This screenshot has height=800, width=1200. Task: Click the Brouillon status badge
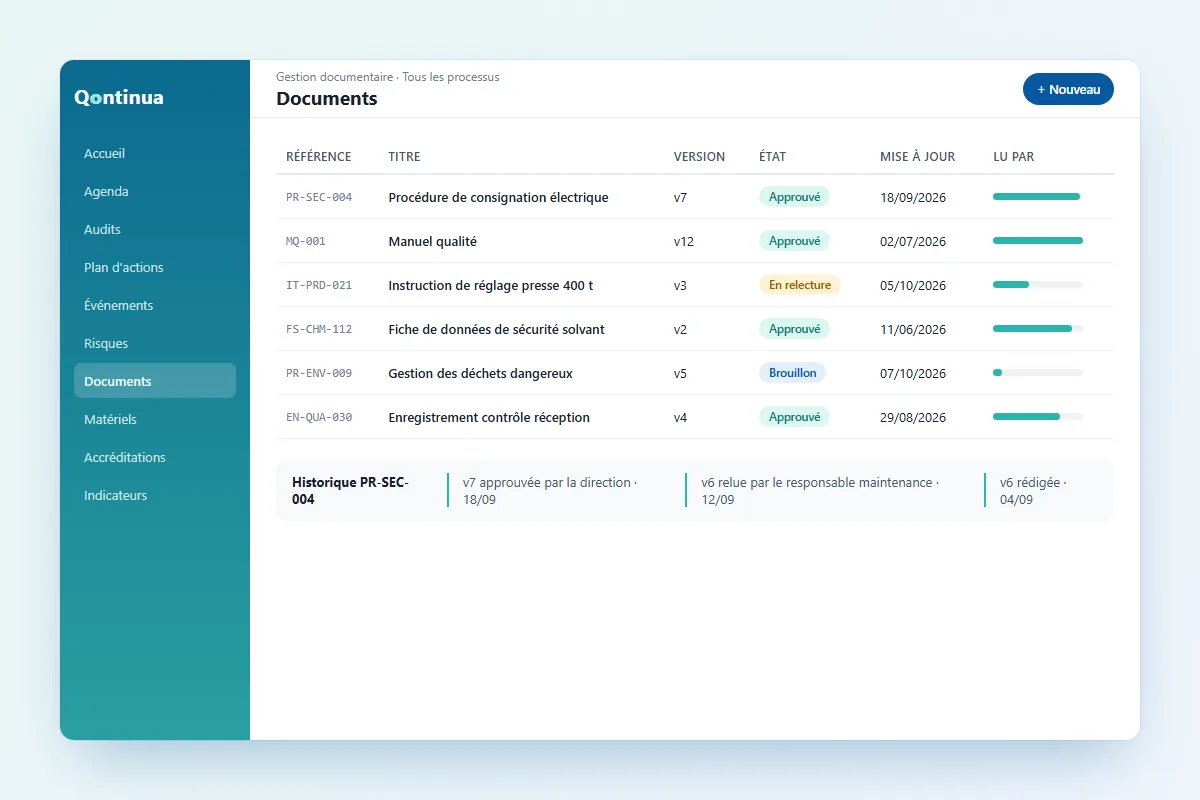(793, 373)
